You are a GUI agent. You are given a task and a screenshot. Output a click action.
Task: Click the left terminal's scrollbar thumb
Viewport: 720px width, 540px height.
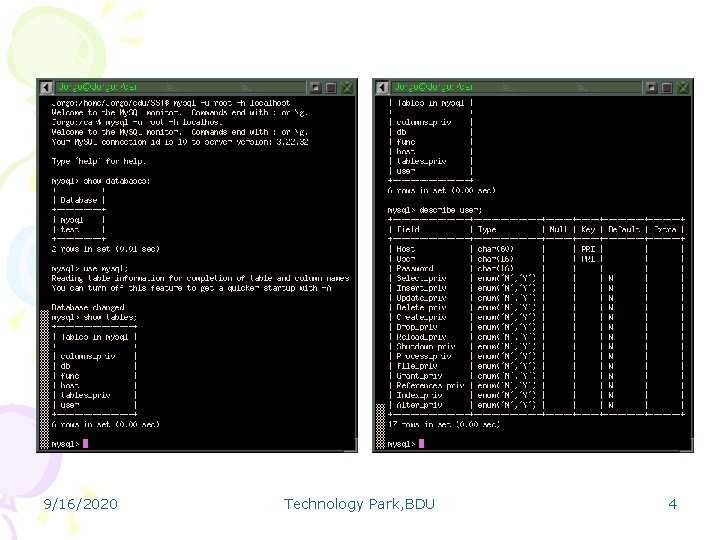pyautogui.click(x=45, y=379)
